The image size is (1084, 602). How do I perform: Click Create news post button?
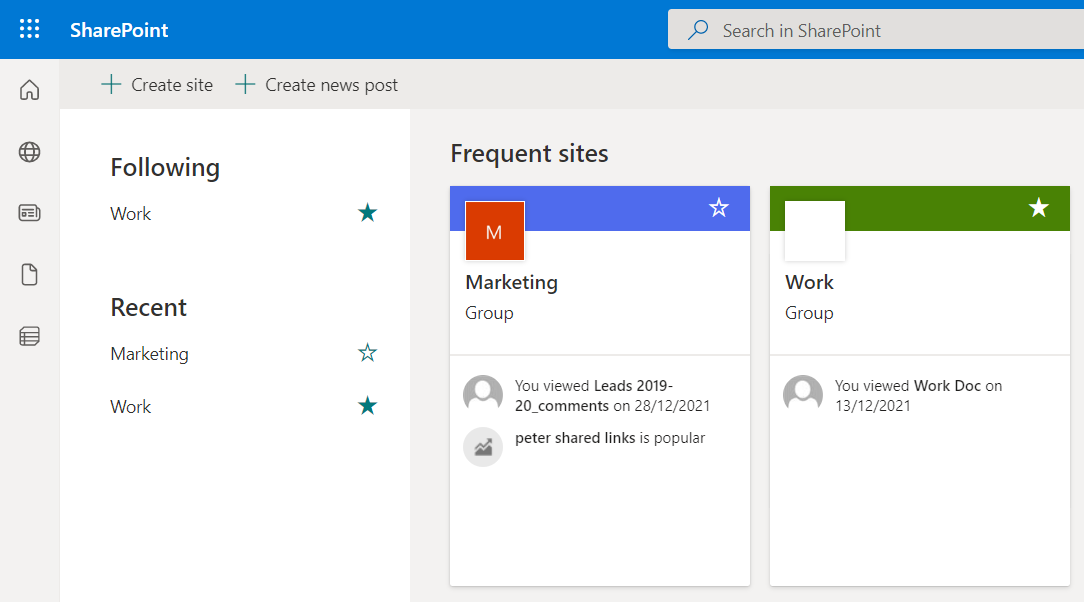tap(316, 85)
